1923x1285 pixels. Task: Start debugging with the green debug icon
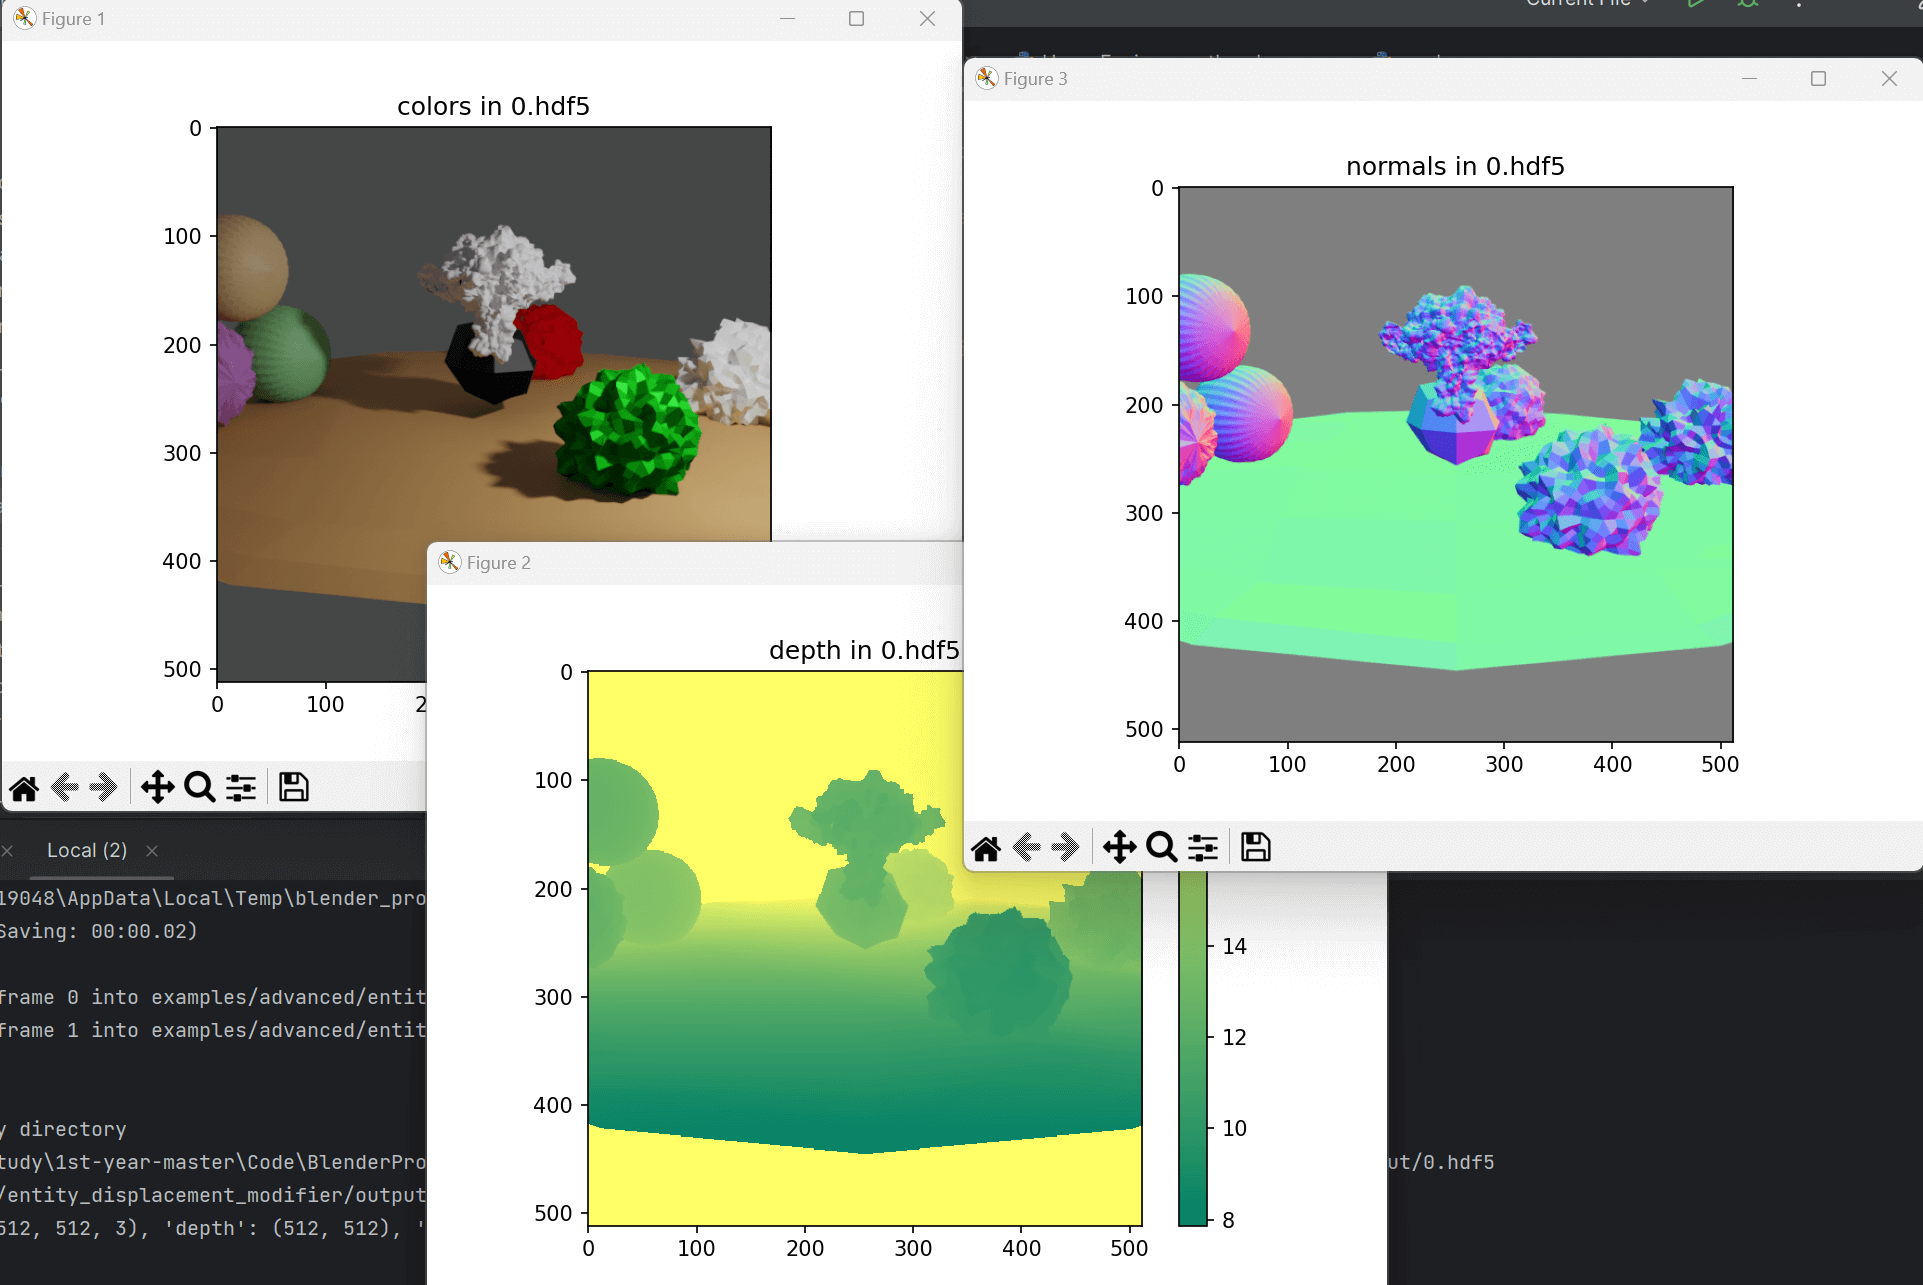[x=1749, y=4]
